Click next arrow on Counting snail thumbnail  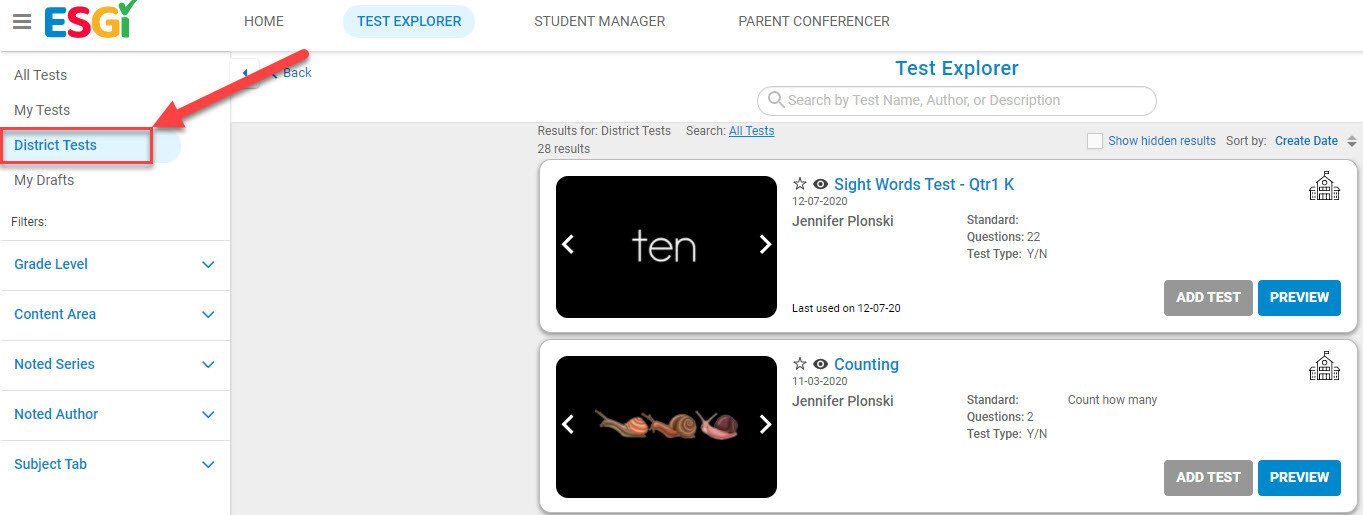coord(765,424)
